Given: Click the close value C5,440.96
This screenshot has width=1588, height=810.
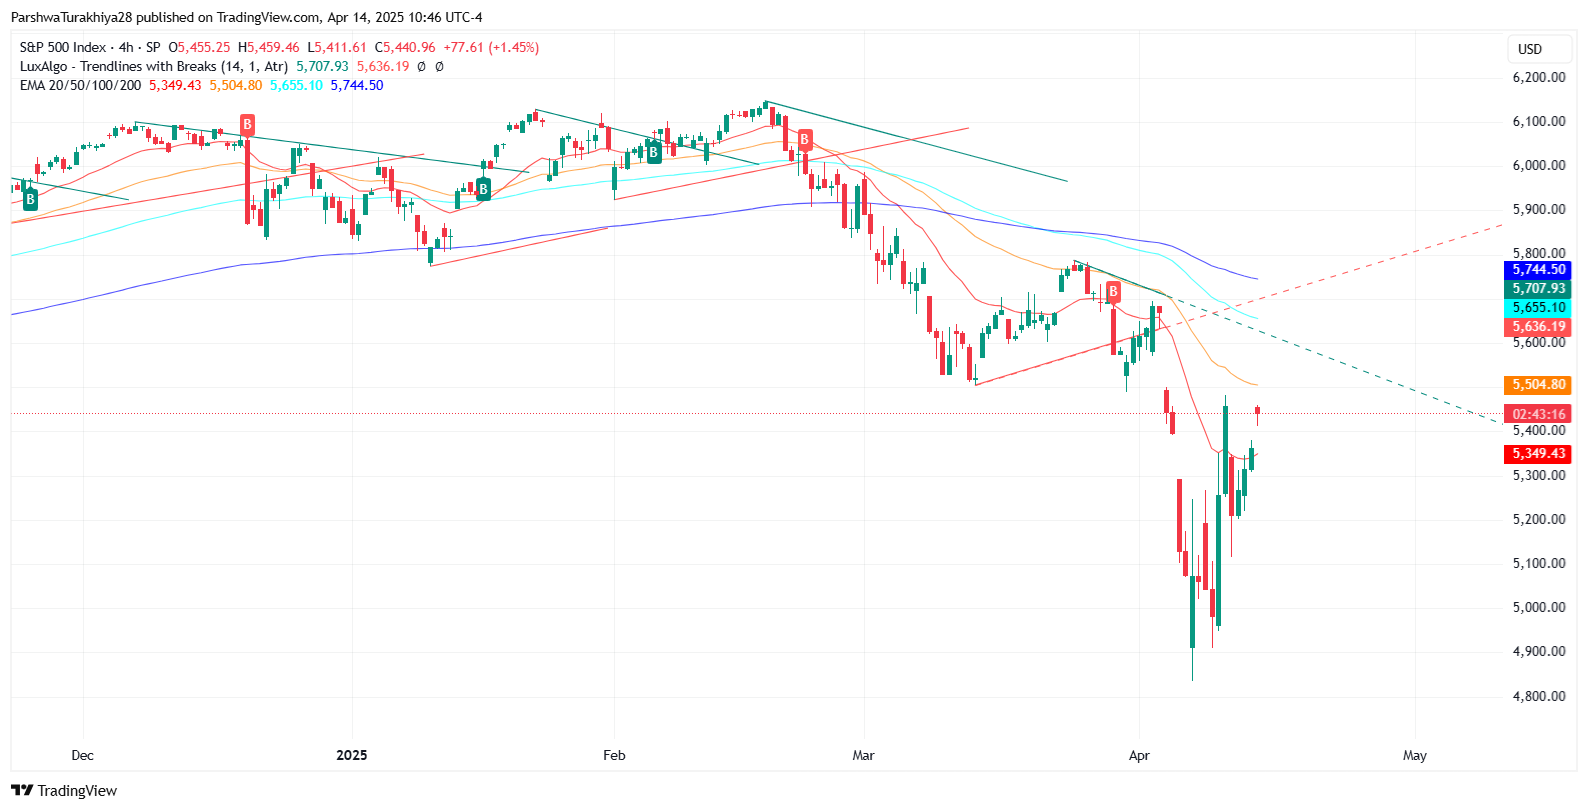Looking at the screenshot, I should point(405,47).
